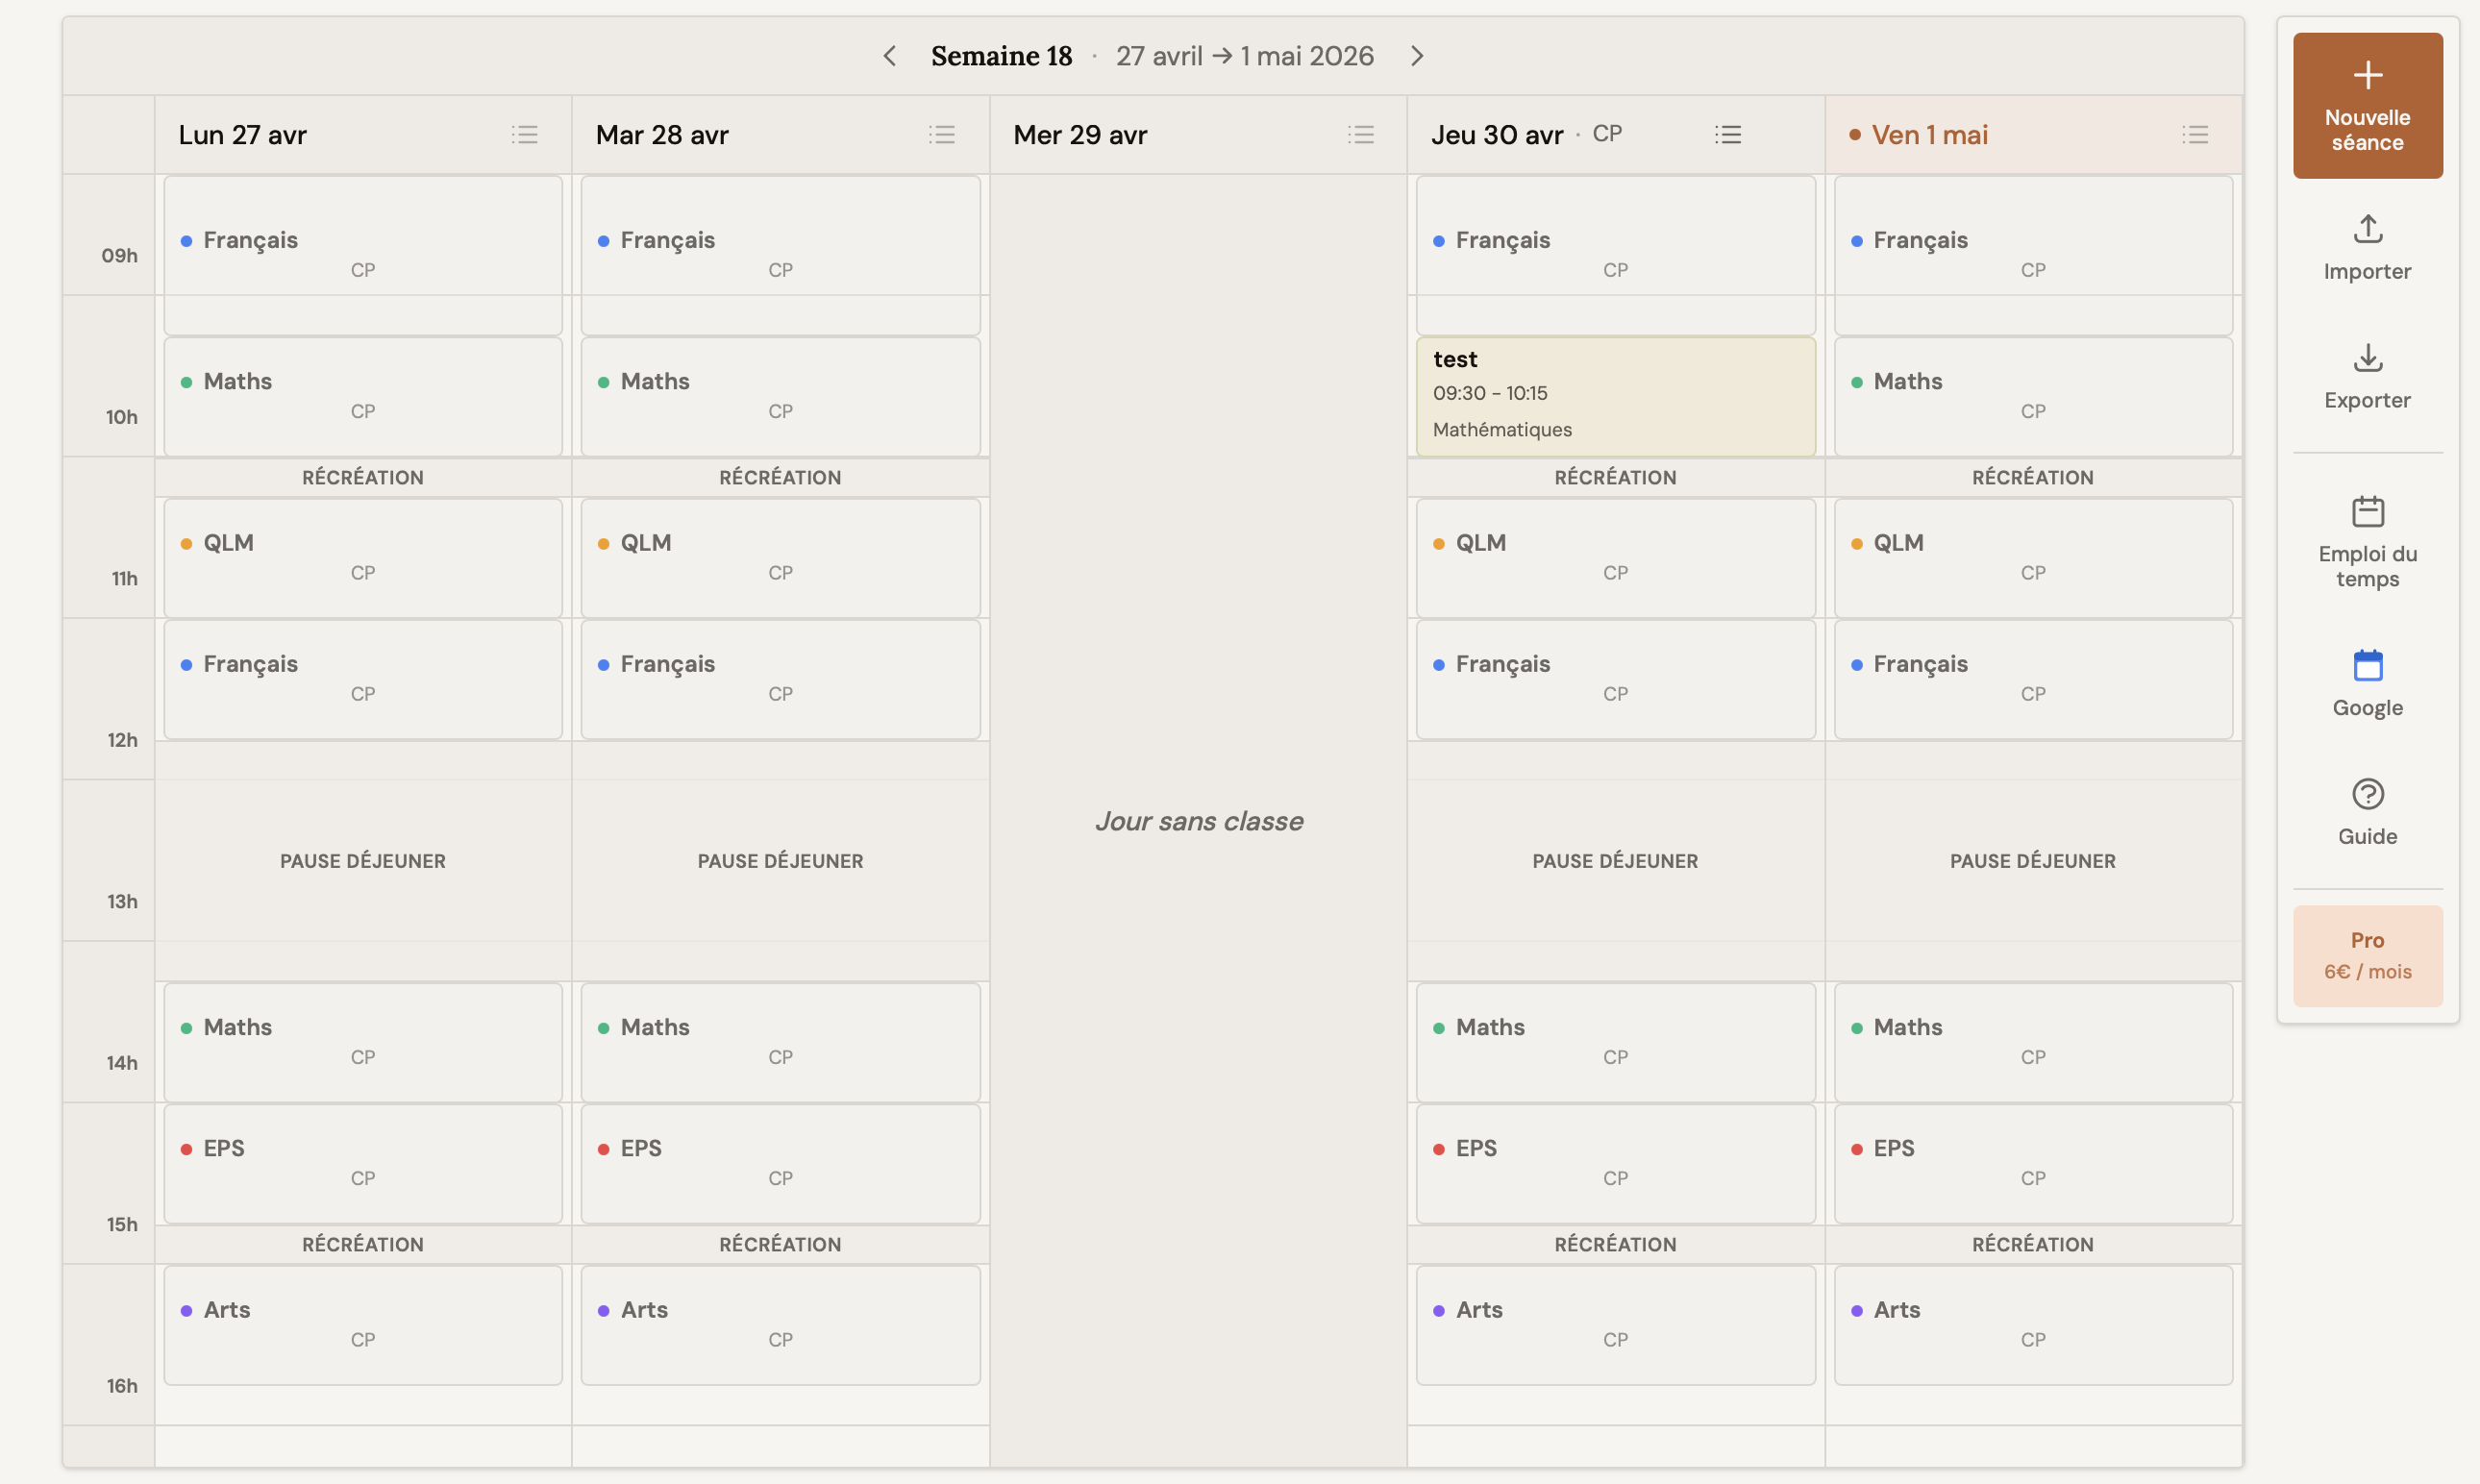Open test session on Thursday 09:30
Viewport: 2480px width, 1484px height.
[1615, 397]
